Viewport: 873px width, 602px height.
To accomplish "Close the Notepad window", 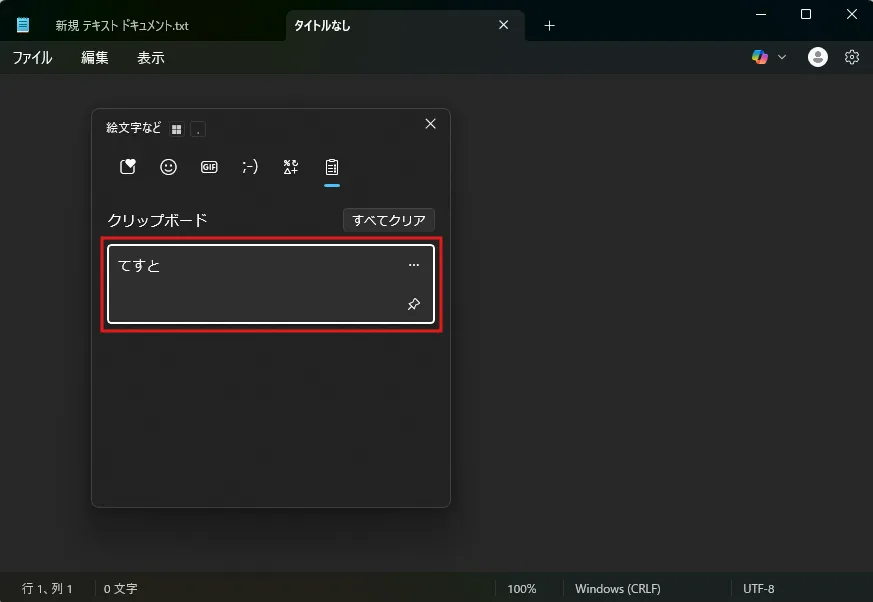I will coord(852,14).
